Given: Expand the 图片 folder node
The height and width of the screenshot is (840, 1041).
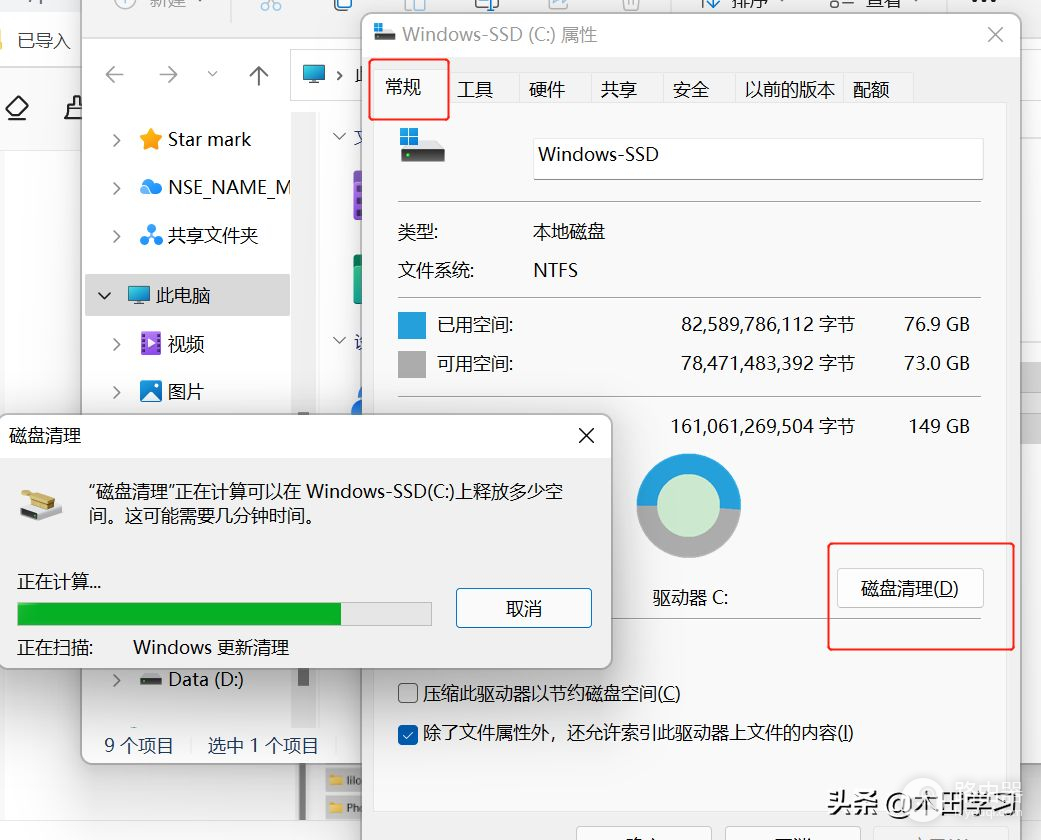Looking at the screenshot, I should [x=116, y=392].
